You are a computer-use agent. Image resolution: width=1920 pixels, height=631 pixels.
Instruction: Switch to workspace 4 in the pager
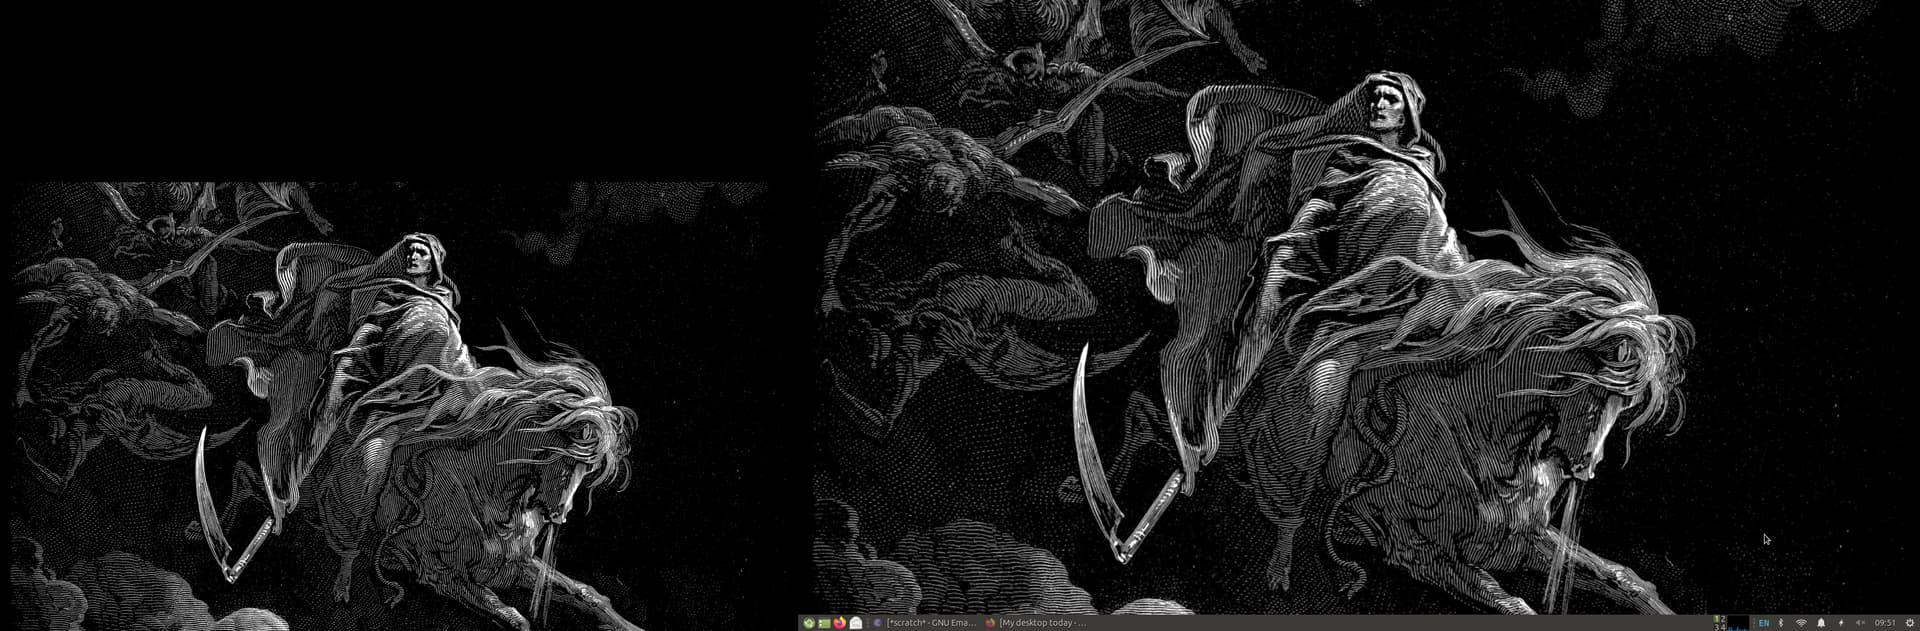1723,627
